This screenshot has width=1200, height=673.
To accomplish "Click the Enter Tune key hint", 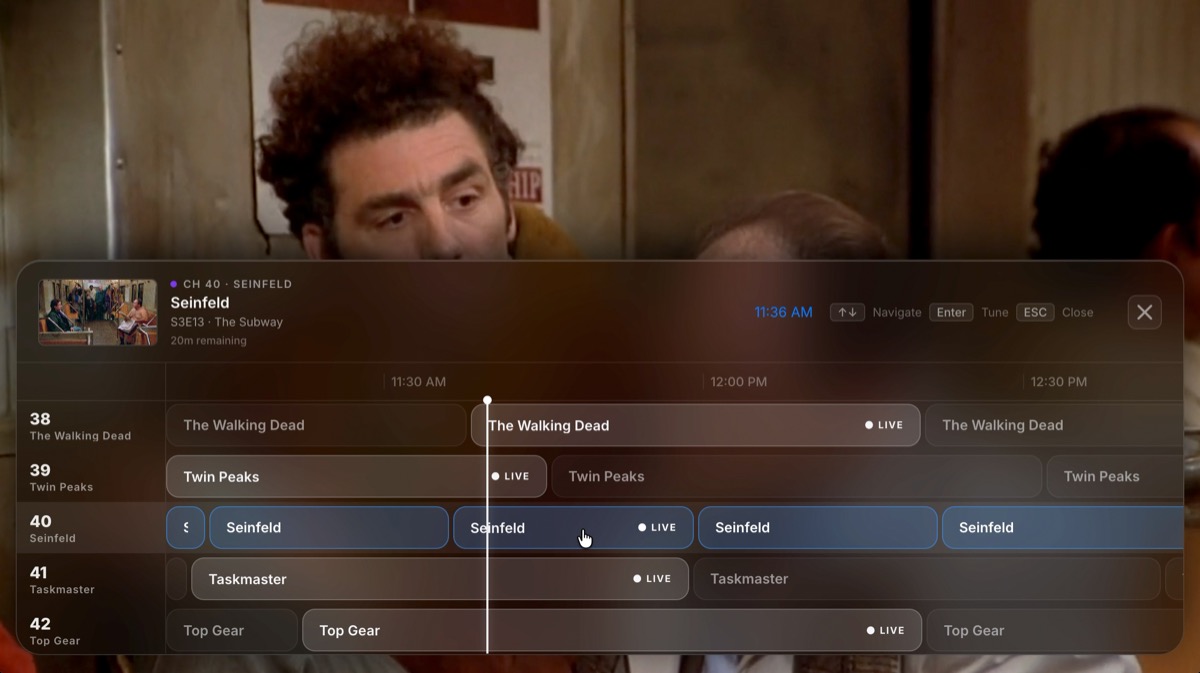I will [951, 312].
